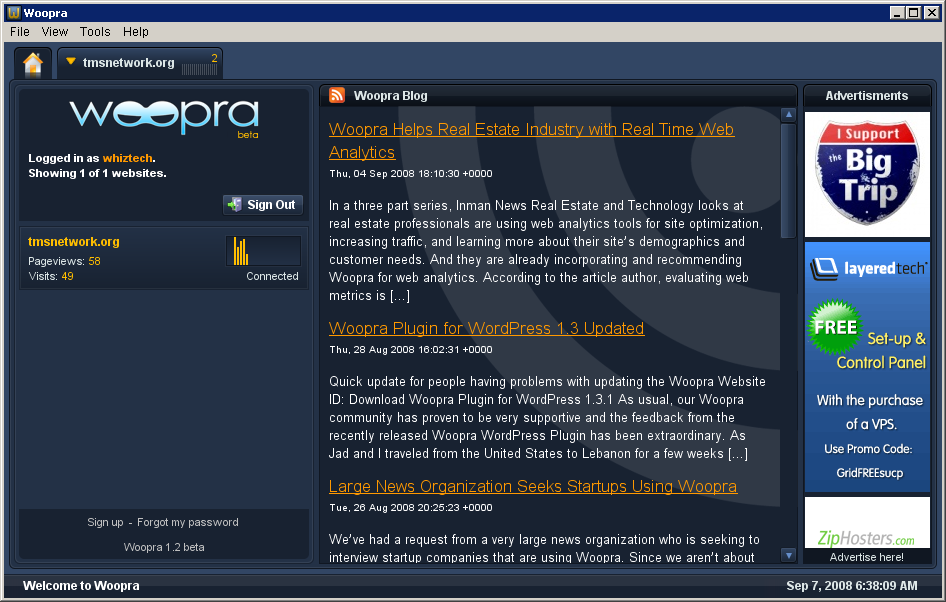Click the layeredtech FREE Set-up ad
This screenshot has height=602, width=946.
(x=867, y=367)
